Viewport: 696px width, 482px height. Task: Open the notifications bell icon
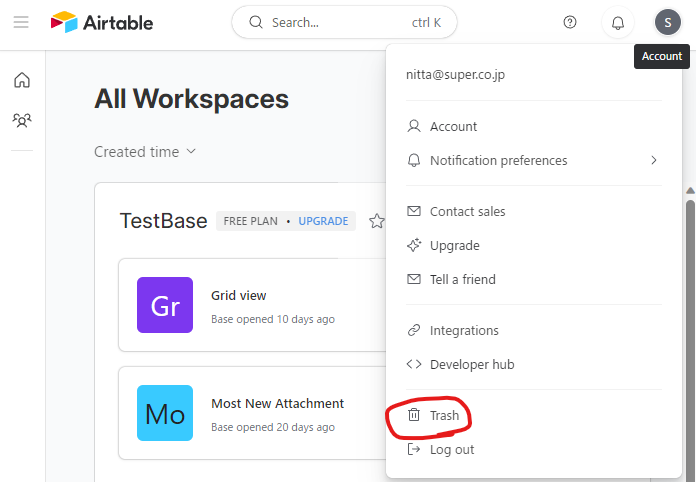tap(617, 22)
